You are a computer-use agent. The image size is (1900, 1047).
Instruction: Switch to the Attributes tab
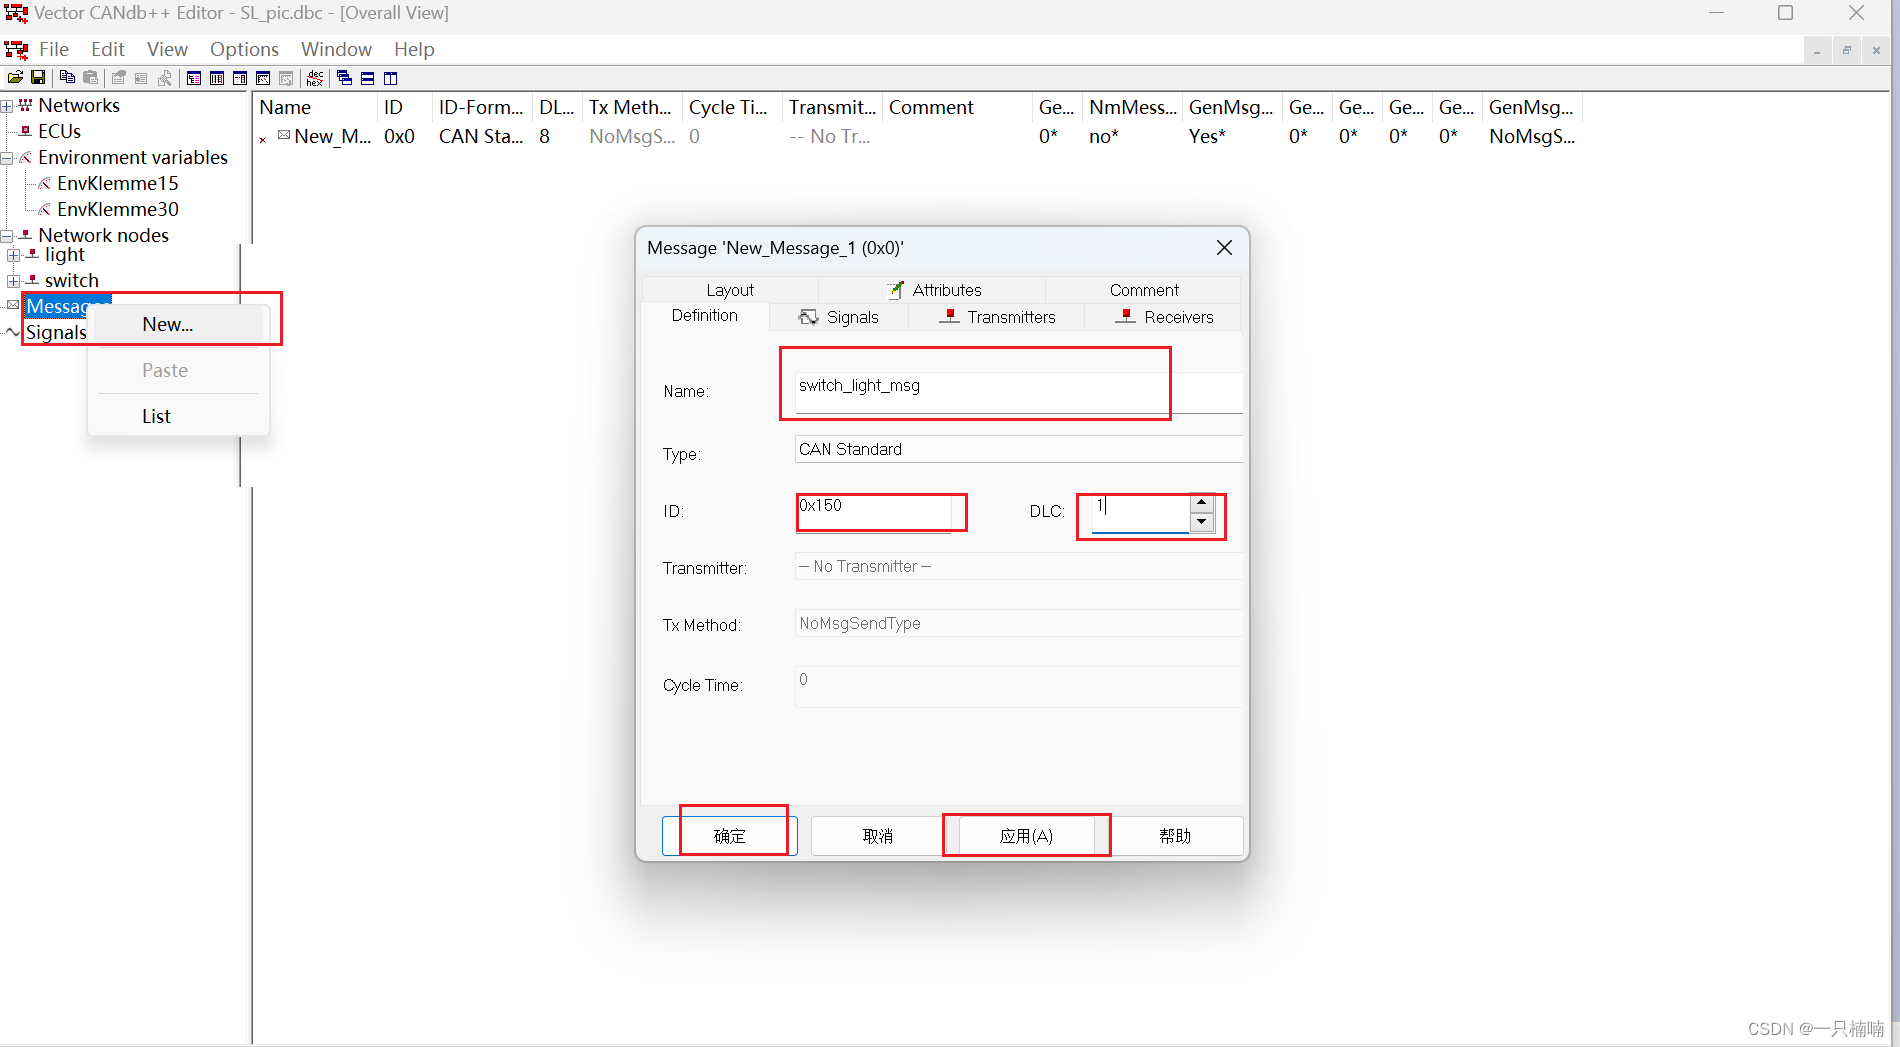(933, 290)
